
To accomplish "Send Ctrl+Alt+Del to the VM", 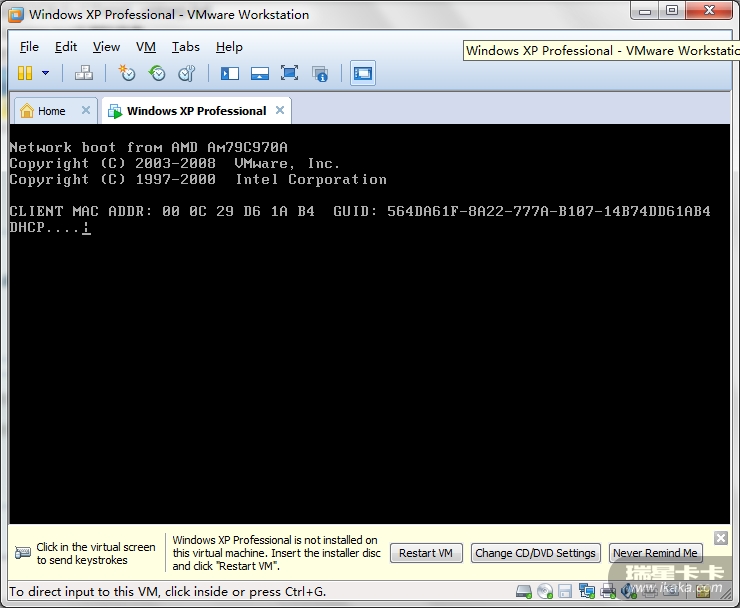I will tap(84, 73).
